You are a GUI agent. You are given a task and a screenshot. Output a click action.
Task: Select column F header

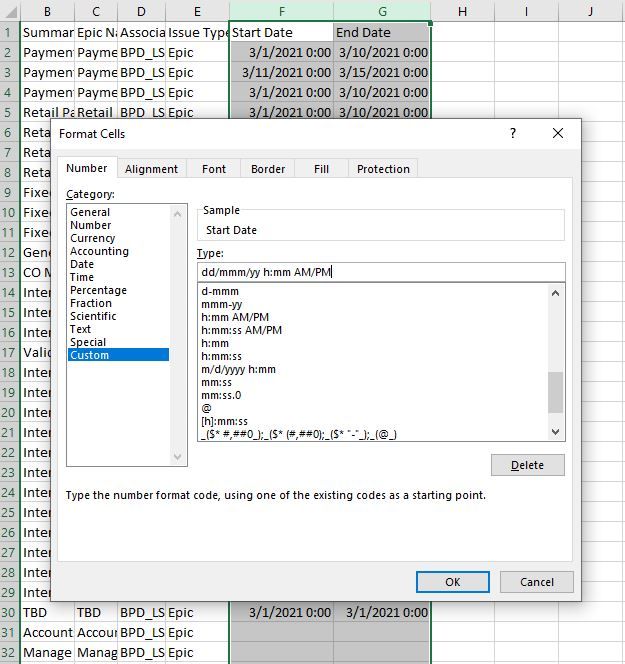point(282,11)
